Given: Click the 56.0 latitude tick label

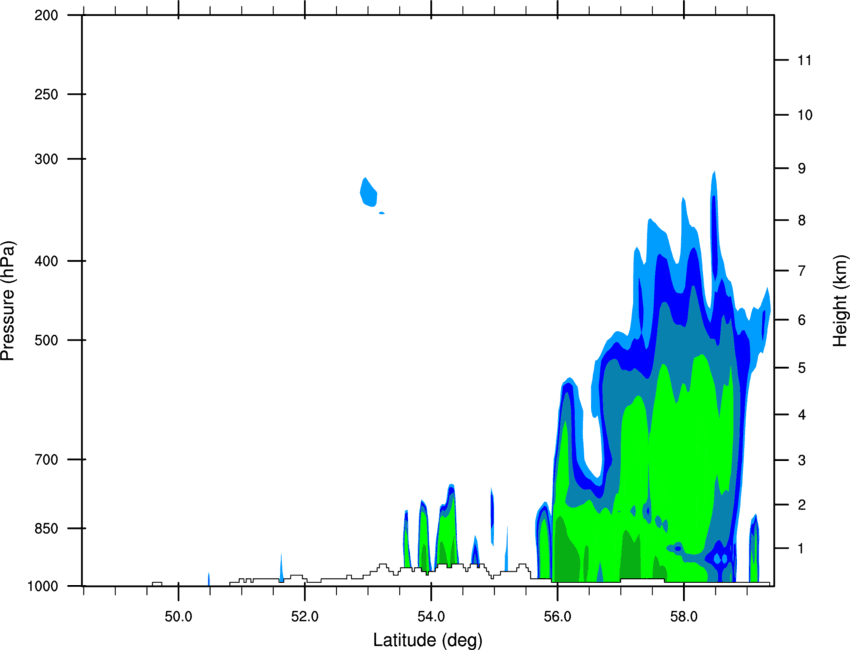Looking at the screenshot, I should click(557, 617).
